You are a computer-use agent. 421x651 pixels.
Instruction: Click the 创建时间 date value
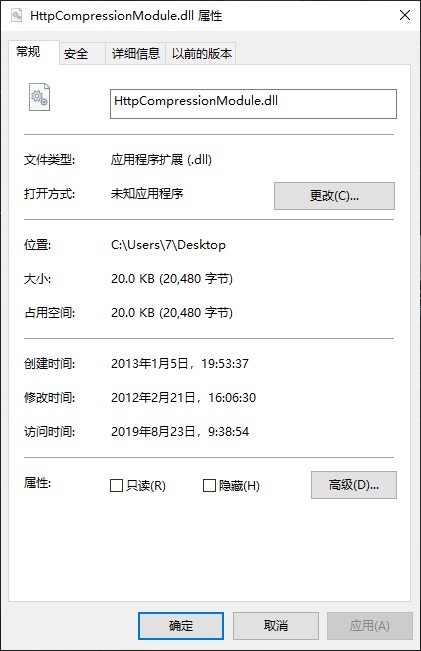point(180,364)
